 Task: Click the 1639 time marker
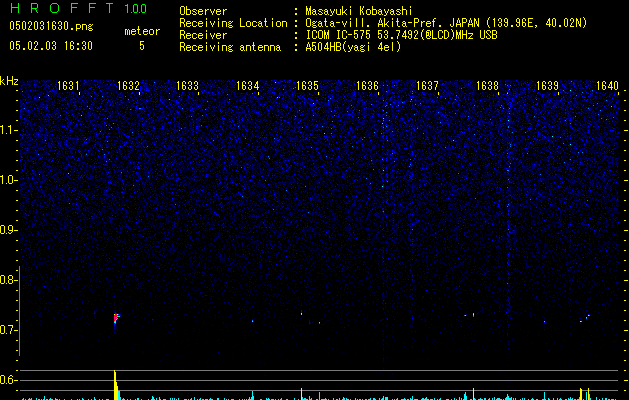tap(547, 86)
